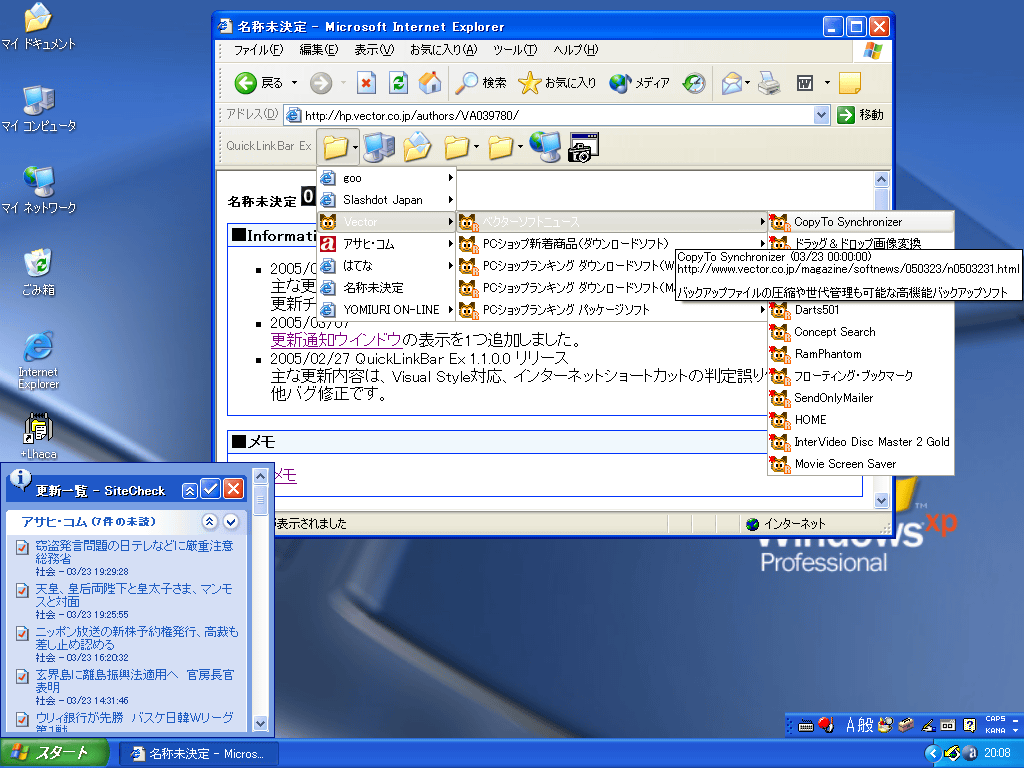Toggle checkbox for ニッポン放送 news item

pyautogui.click(x=22, y=633)
